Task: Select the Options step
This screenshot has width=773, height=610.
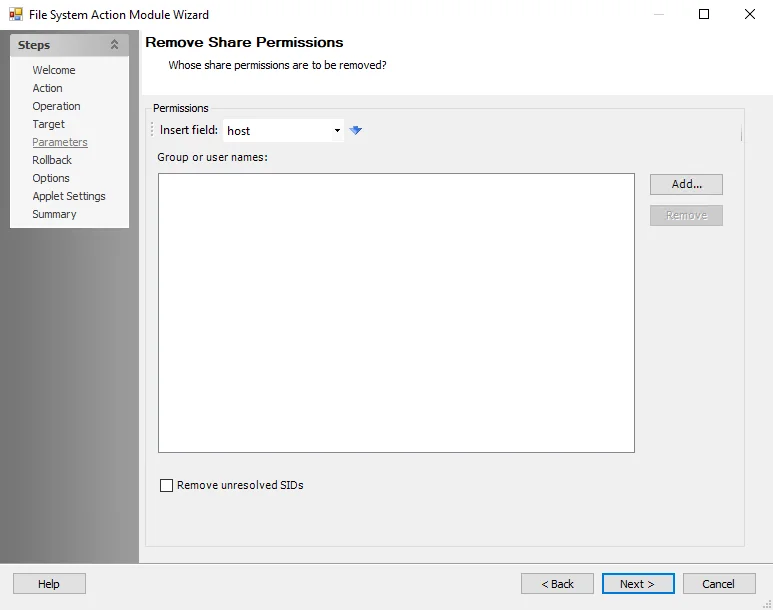Action: [51, 178]
